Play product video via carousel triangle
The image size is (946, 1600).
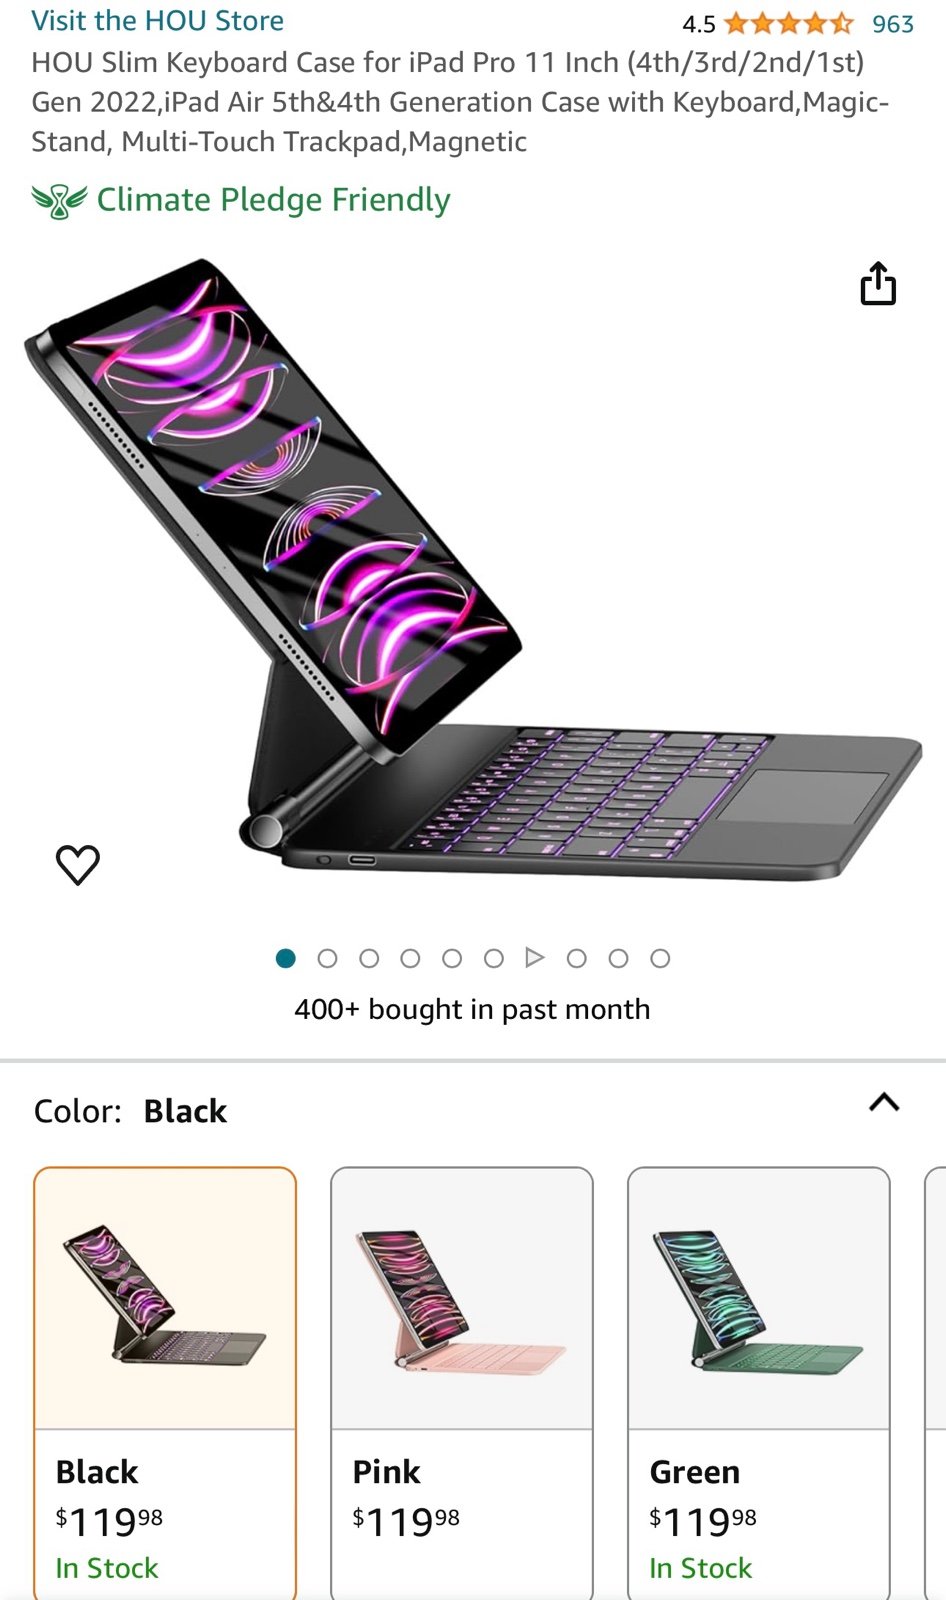pyautogui.click(x=535, y=958)
